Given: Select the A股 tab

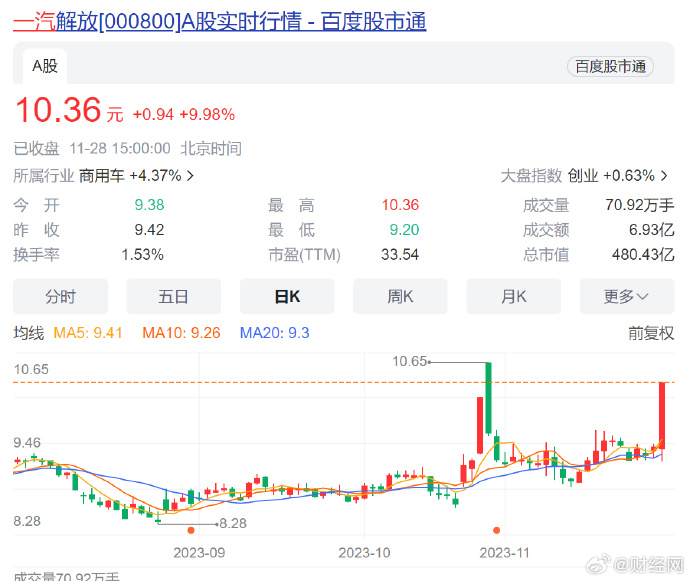Looking at the screenshot, I should (x=45, y=66).
